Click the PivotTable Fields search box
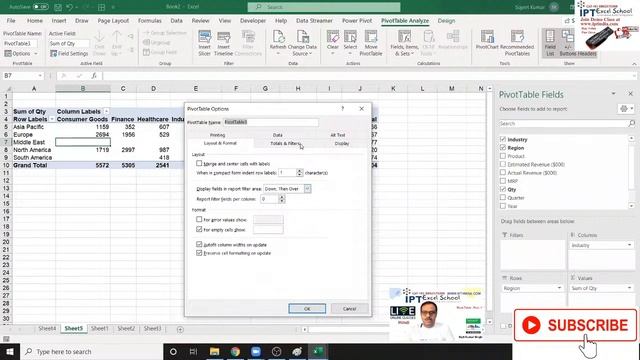640x360 pixels. point(567,123)
